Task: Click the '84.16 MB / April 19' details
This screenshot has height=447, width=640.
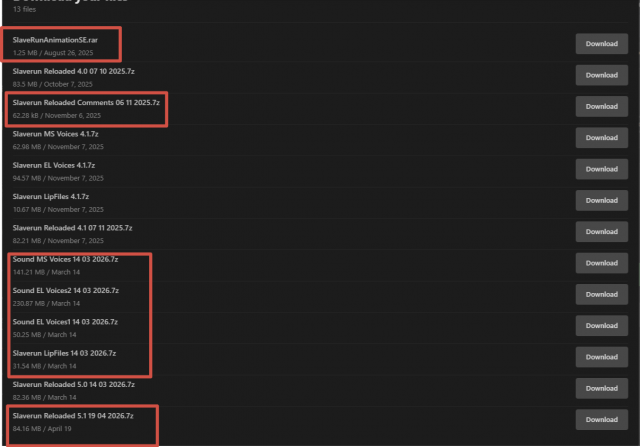Action: (42, 429)
